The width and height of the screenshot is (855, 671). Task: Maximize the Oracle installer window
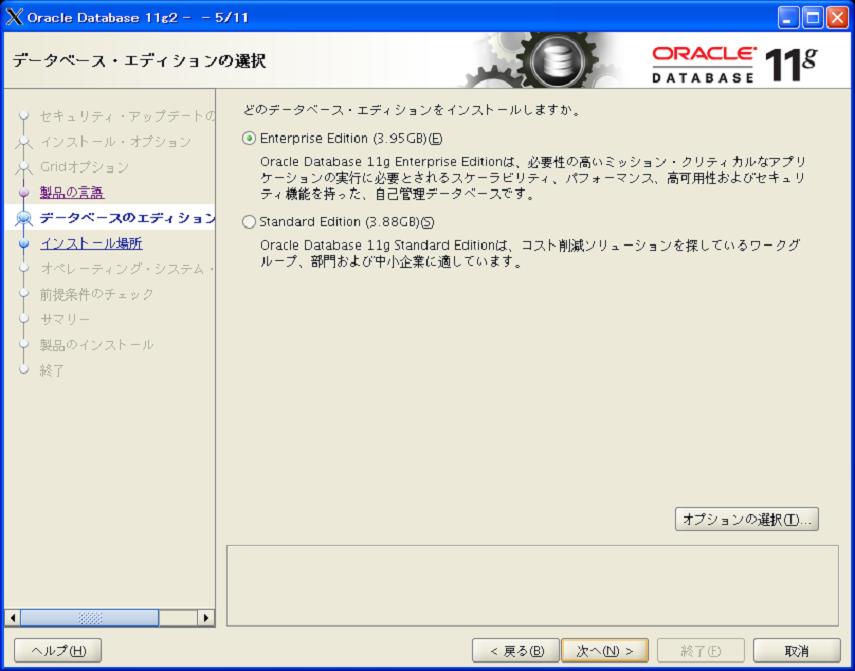(812, 17)
